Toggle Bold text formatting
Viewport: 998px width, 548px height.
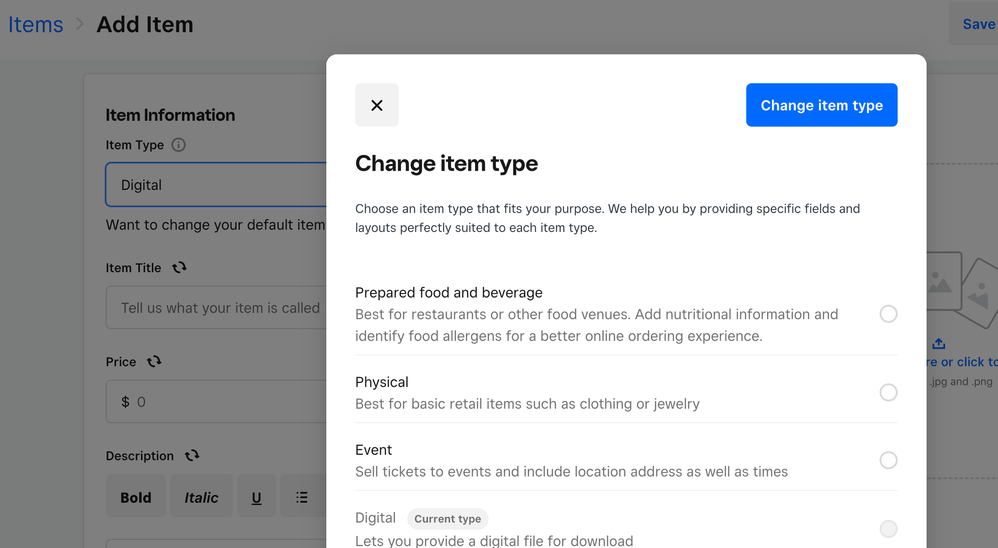136,497
